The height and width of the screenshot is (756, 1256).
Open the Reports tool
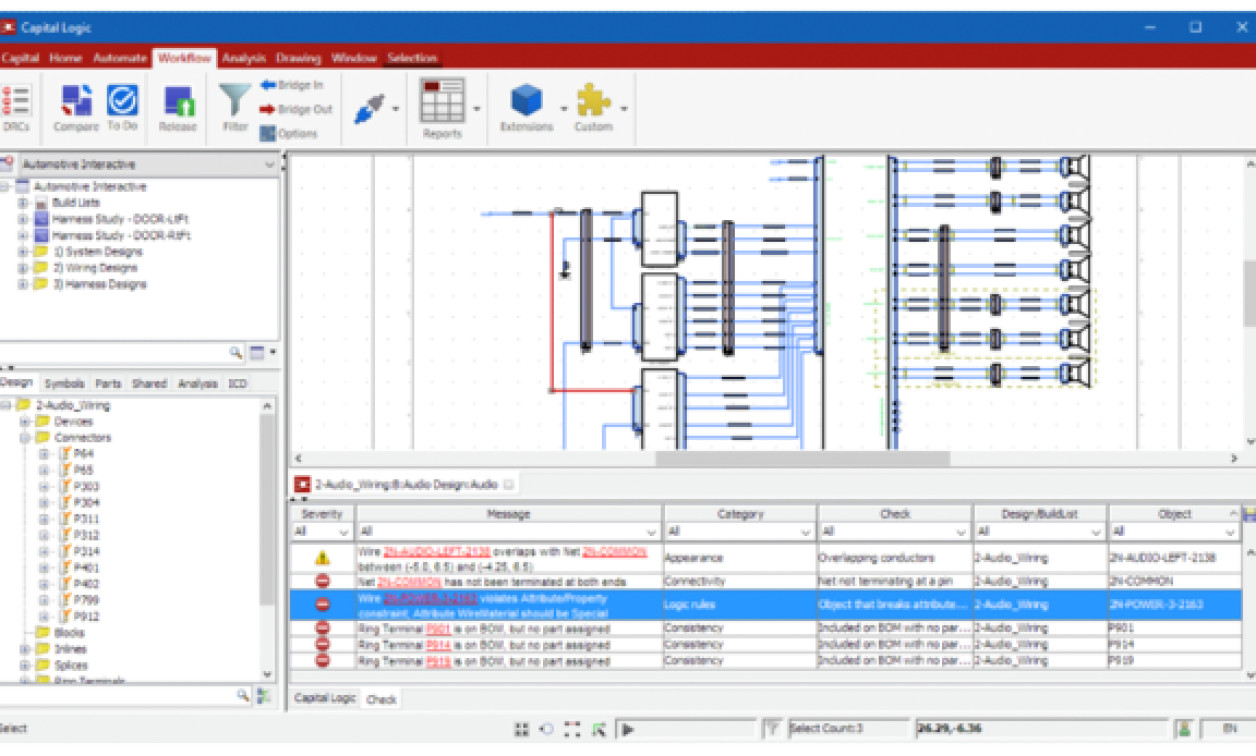tap(441, 104)
